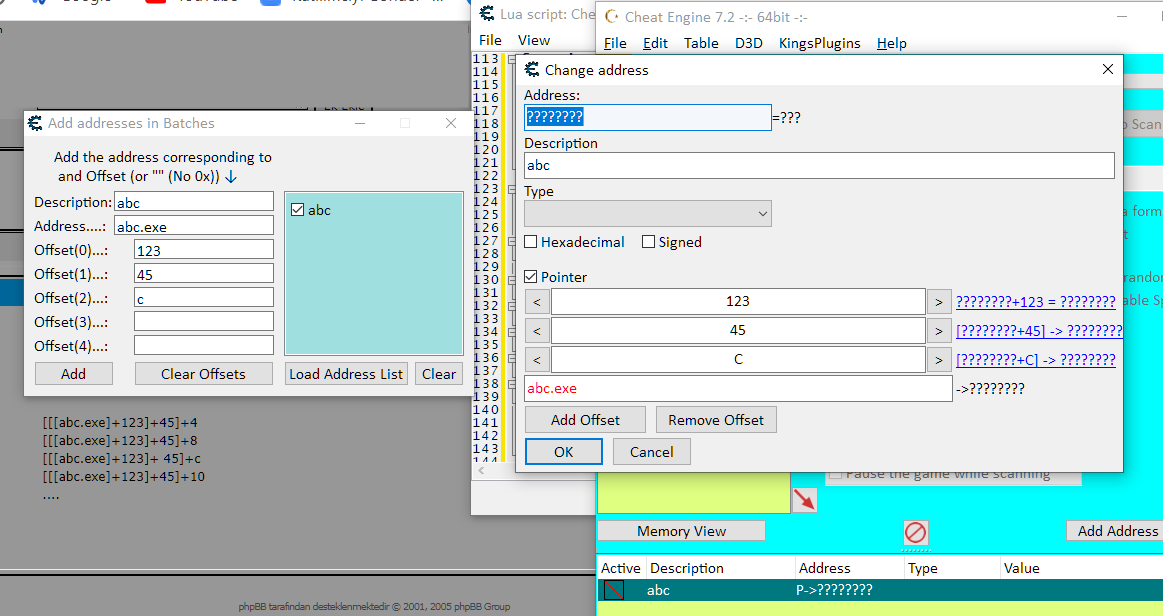The height and width of the screenshot is (616, 1163).
Task: Decrease offset 123 with its left arrow
Action: tap(537, 301)
